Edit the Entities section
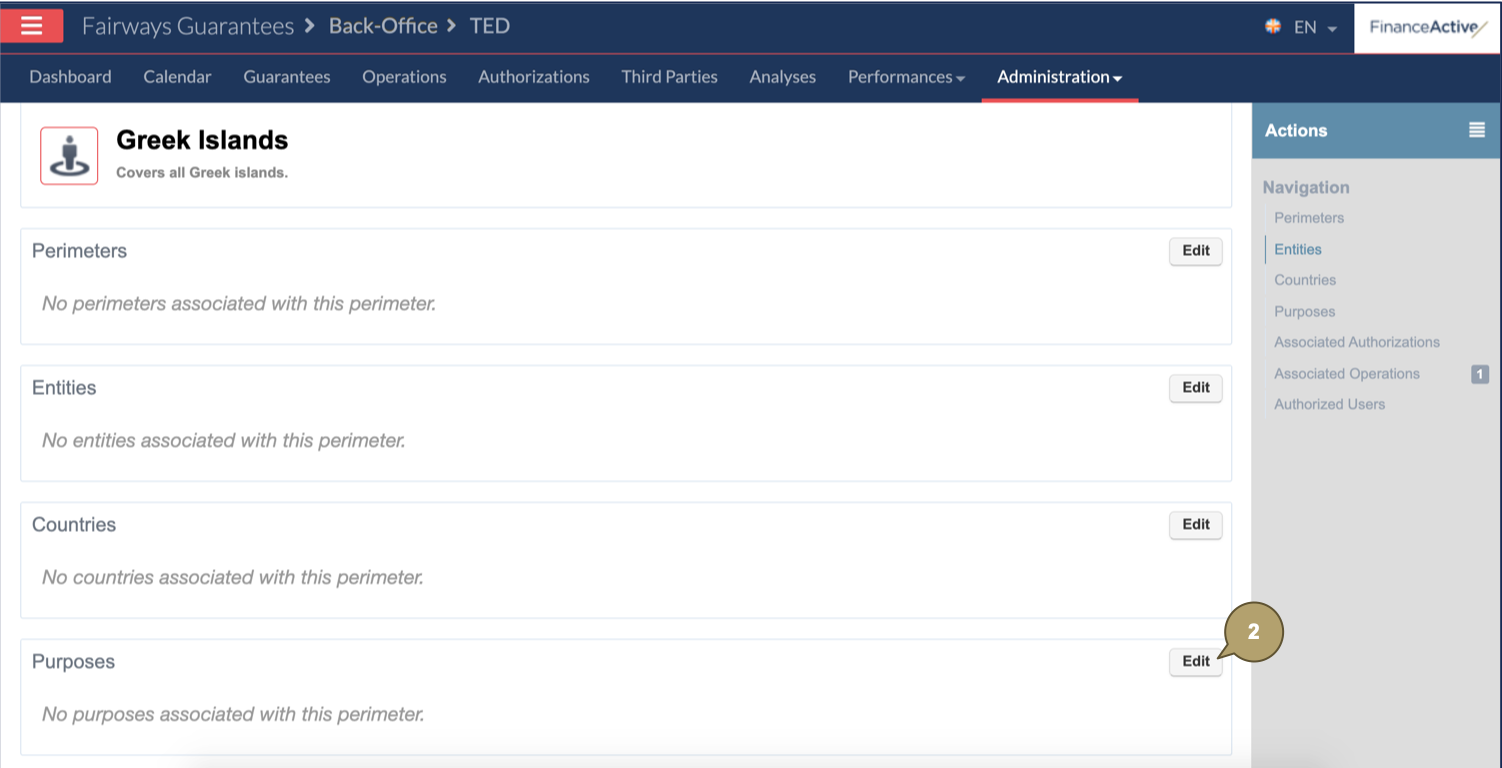 1195,388
